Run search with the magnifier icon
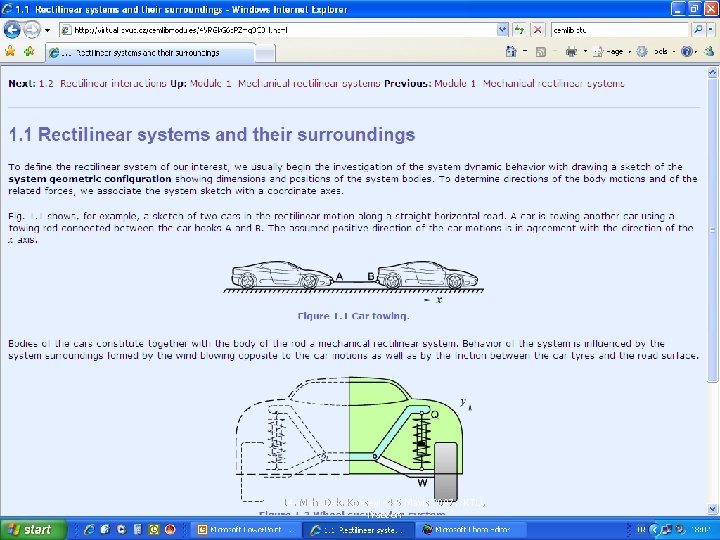 698,30
